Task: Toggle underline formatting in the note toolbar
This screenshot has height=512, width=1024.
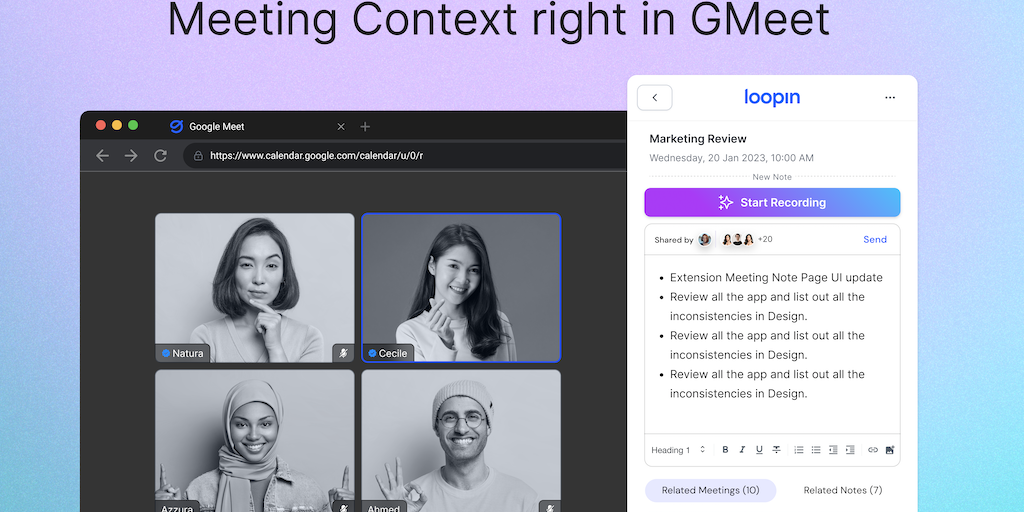Action: click(759, 450)
